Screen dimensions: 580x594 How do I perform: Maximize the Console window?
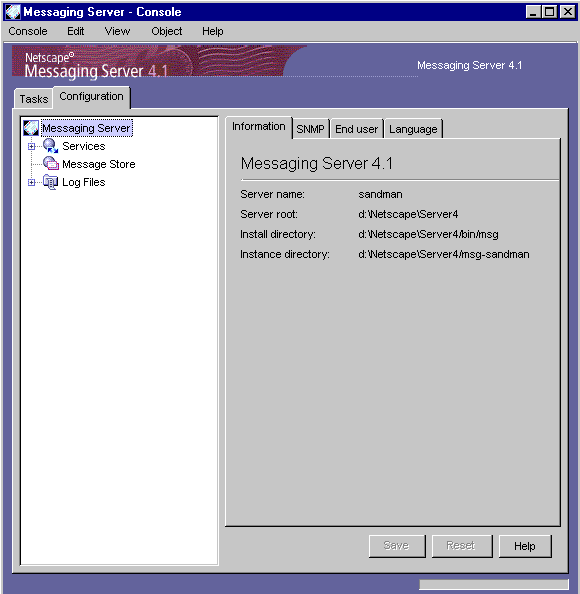pyautogui.click(x=550, y=12)
